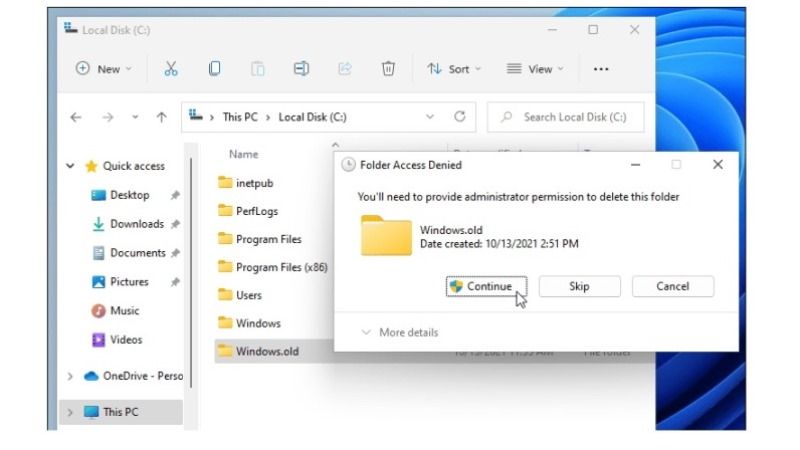
Task: Click the Windows.old folder icon in dialog
Action: 386,235
